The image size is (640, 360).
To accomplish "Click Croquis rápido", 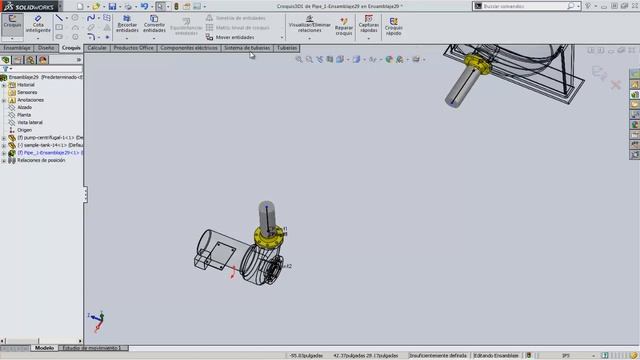I will [393, 27].
